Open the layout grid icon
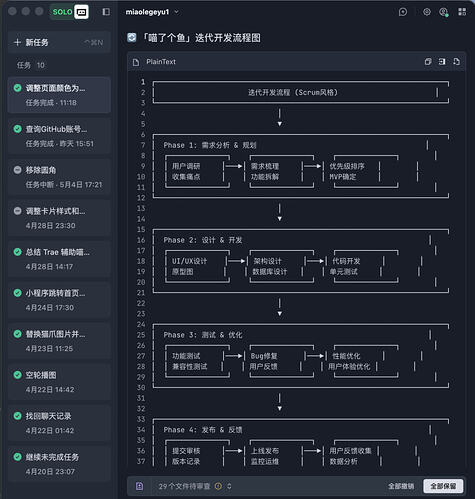475x499 pixels. click(462, 12)
